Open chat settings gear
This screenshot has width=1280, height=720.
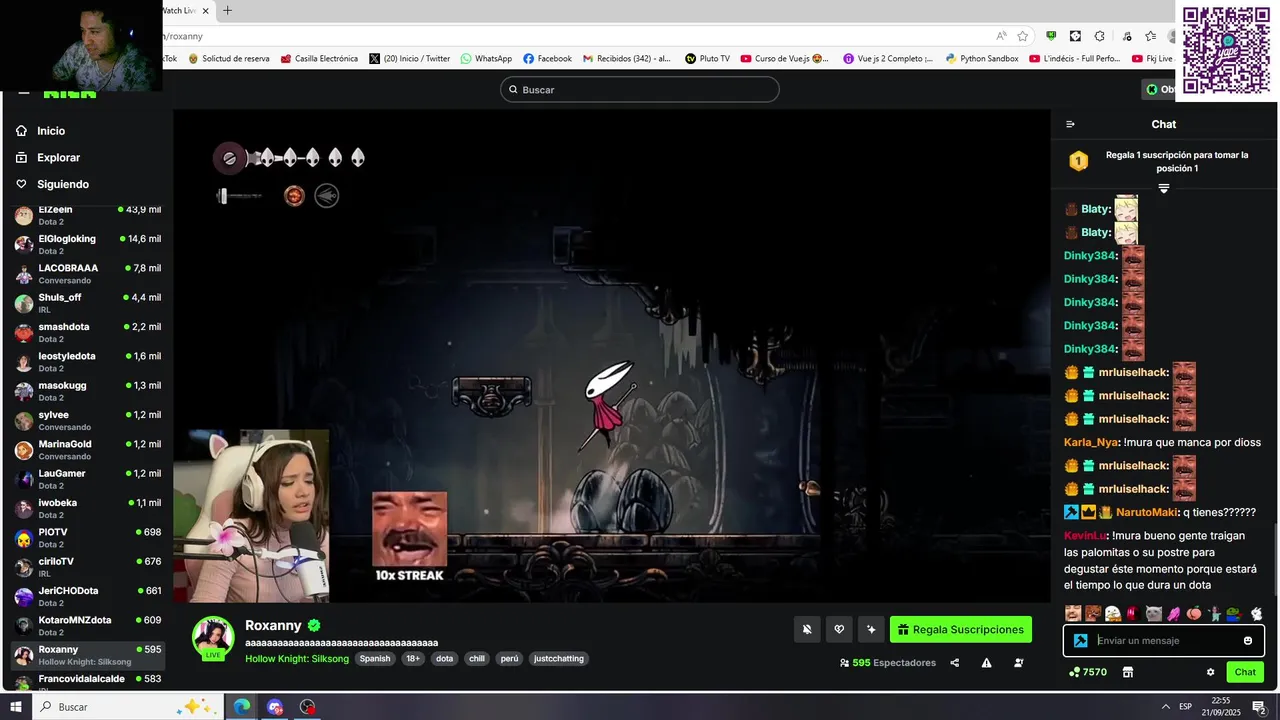pos(1210,672)
